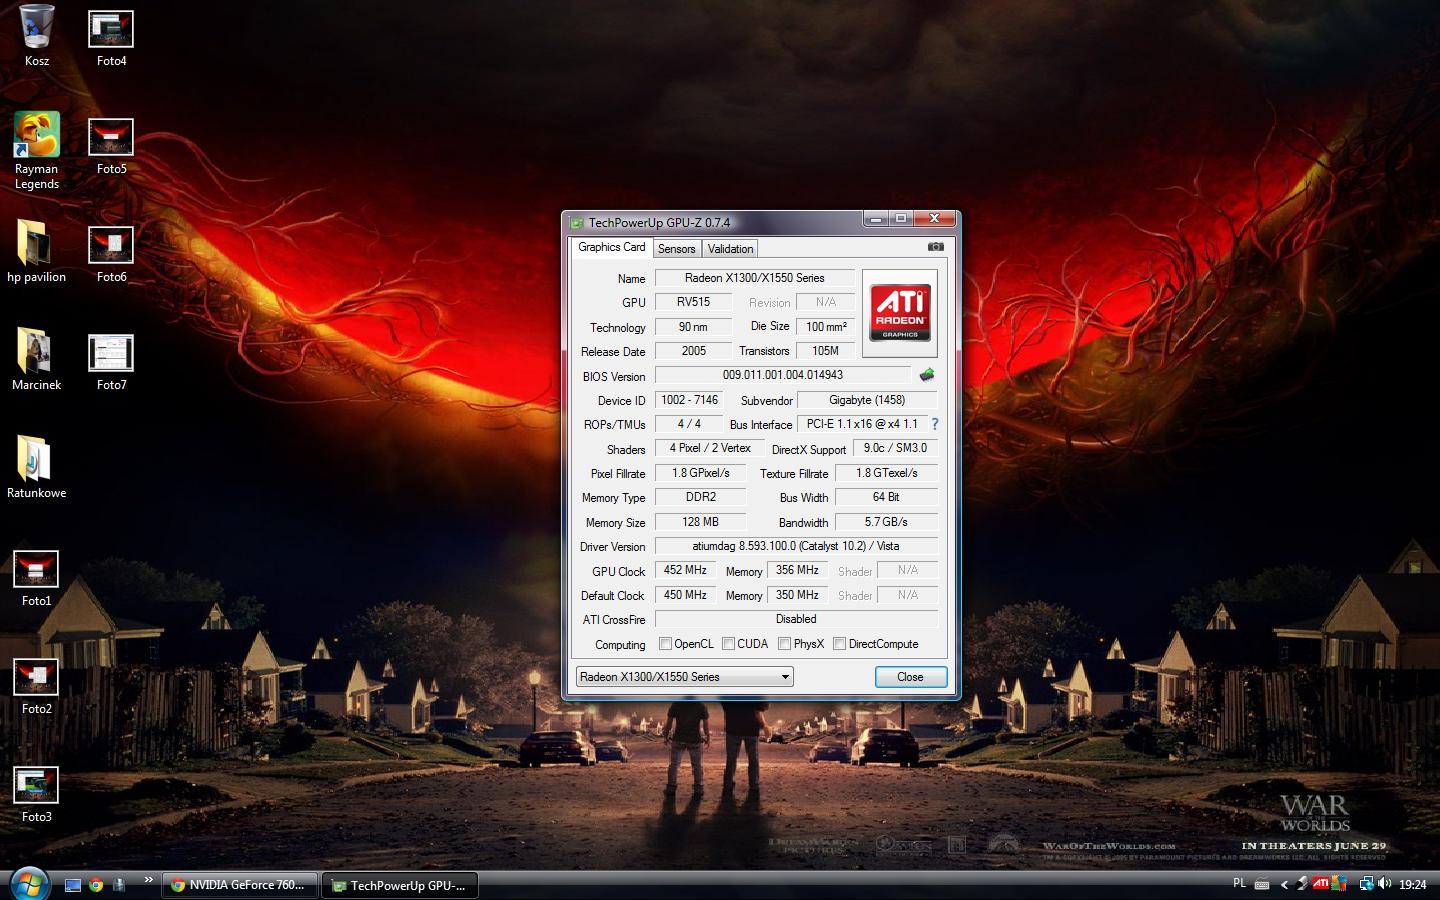
Task: Click the Memory Size value 128 MB
Action: tap(700, 522)
